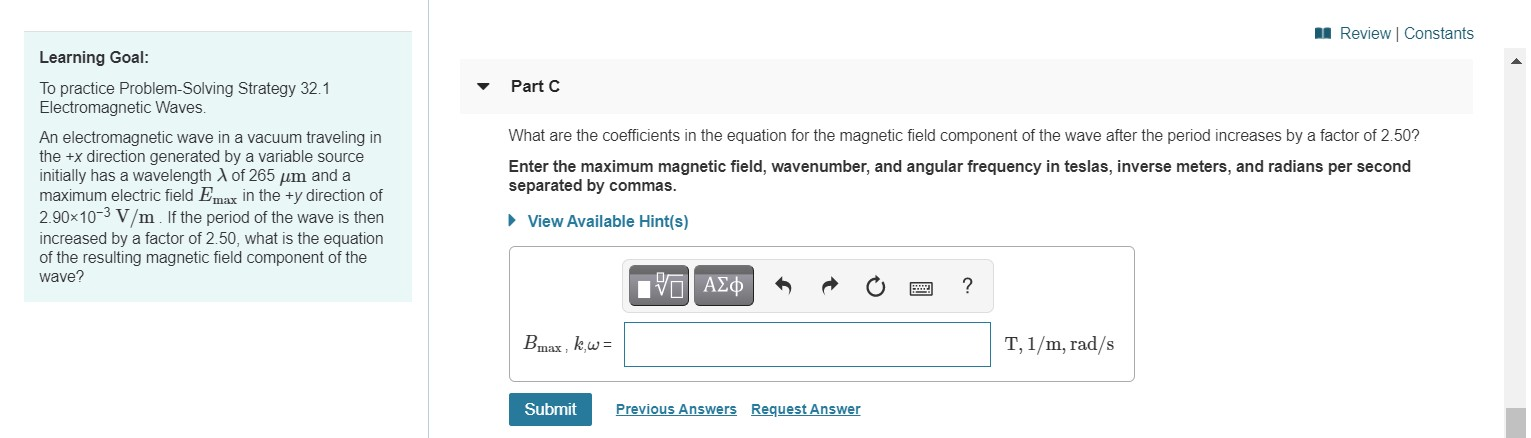Click the Review book icon
This screenshot has width=1531, height=438.
coord(1323,33)
